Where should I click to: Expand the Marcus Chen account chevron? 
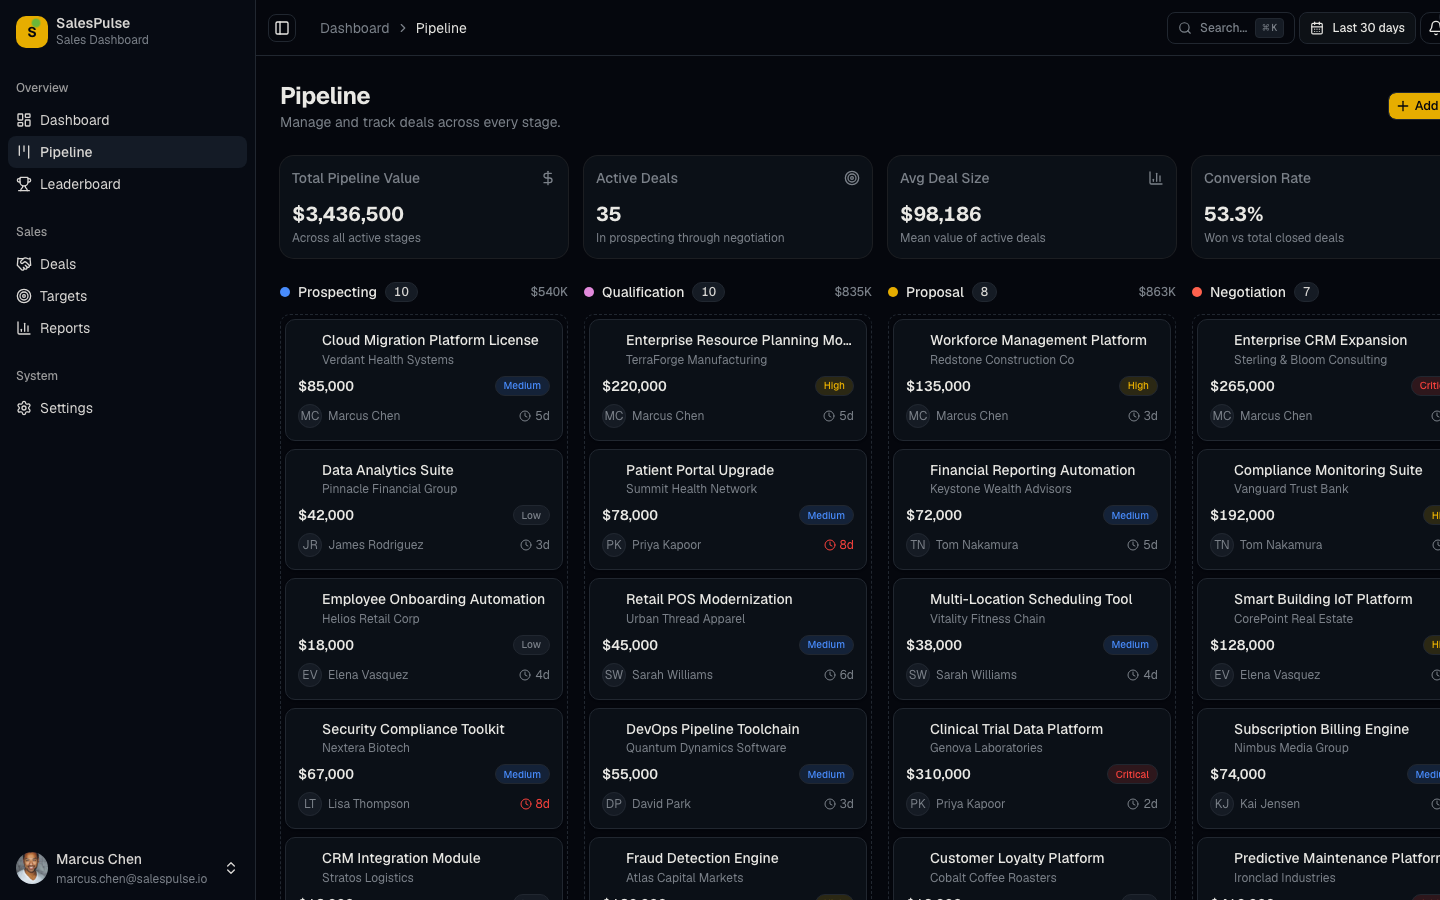(x=231, y=868)
